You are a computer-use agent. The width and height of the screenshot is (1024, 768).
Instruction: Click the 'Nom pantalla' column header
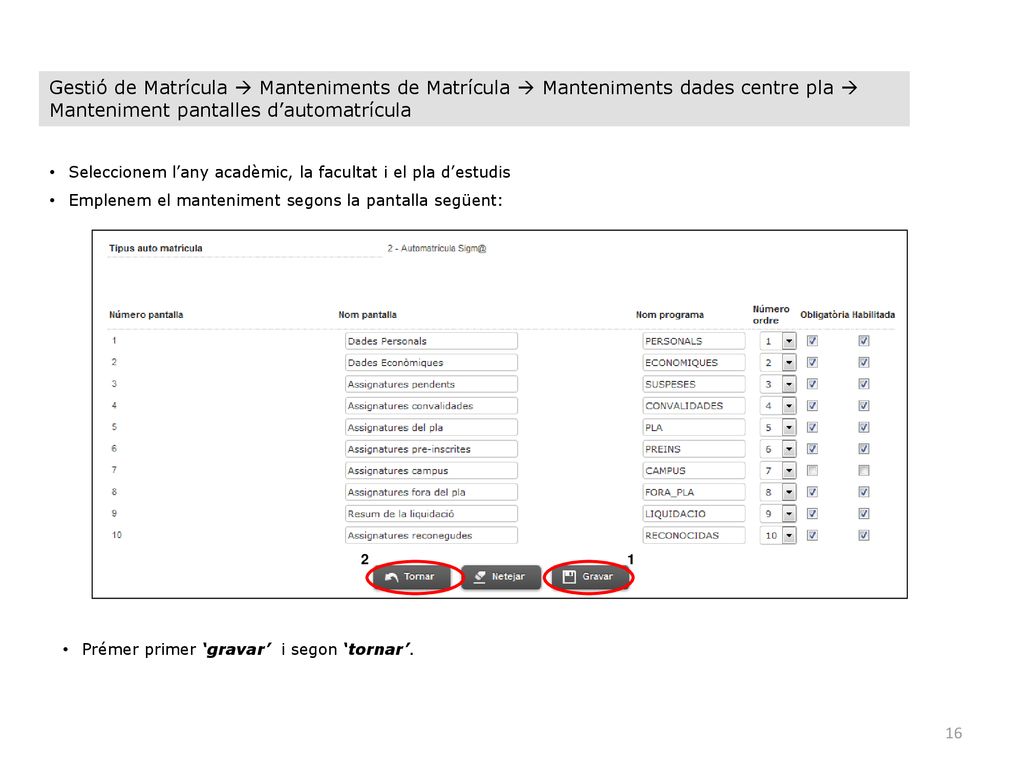coord(367,315)
